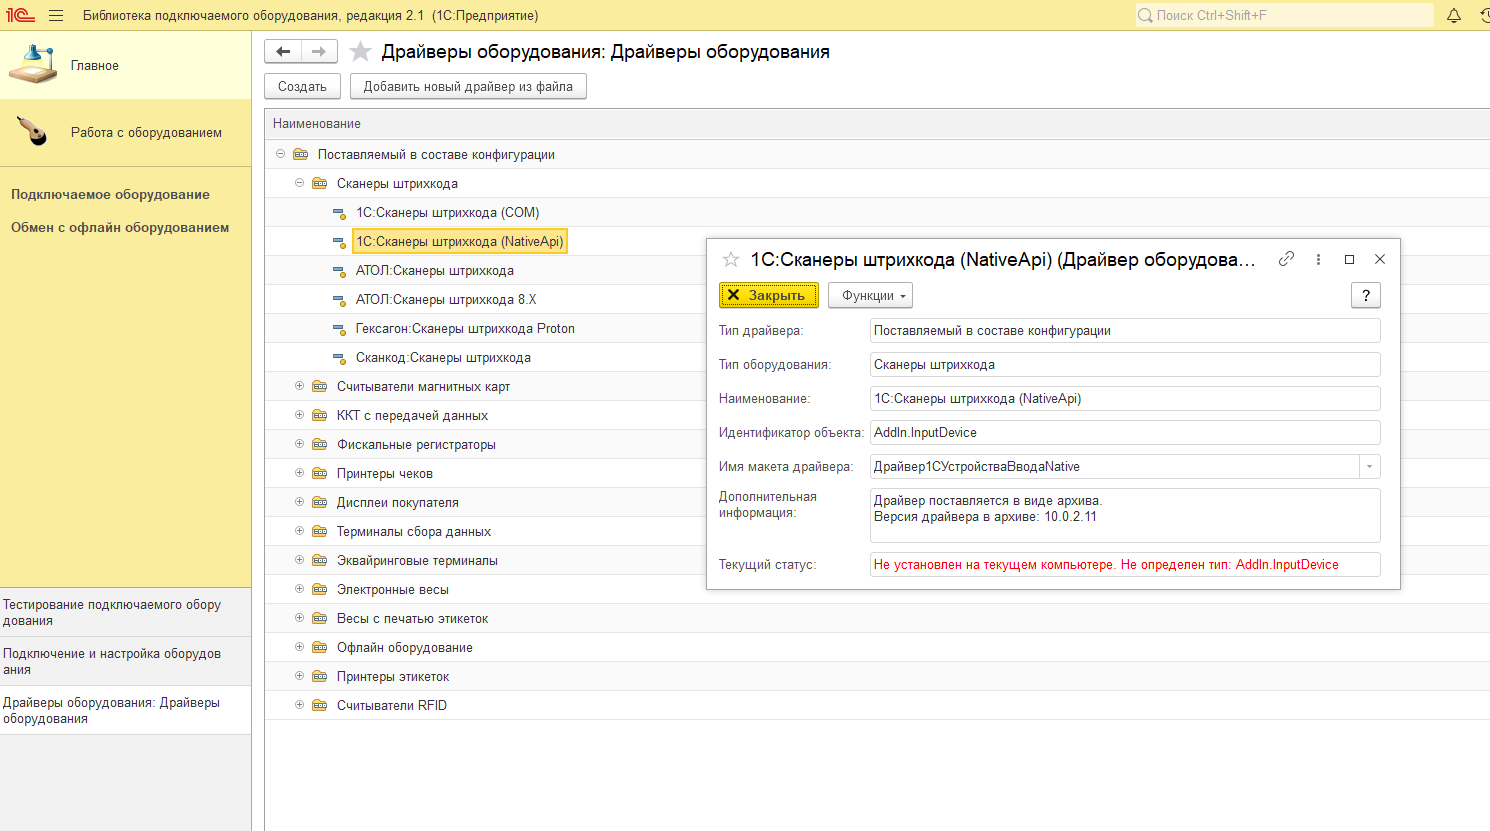Click the Создать button
The image size is (1490, 831).
302,86
